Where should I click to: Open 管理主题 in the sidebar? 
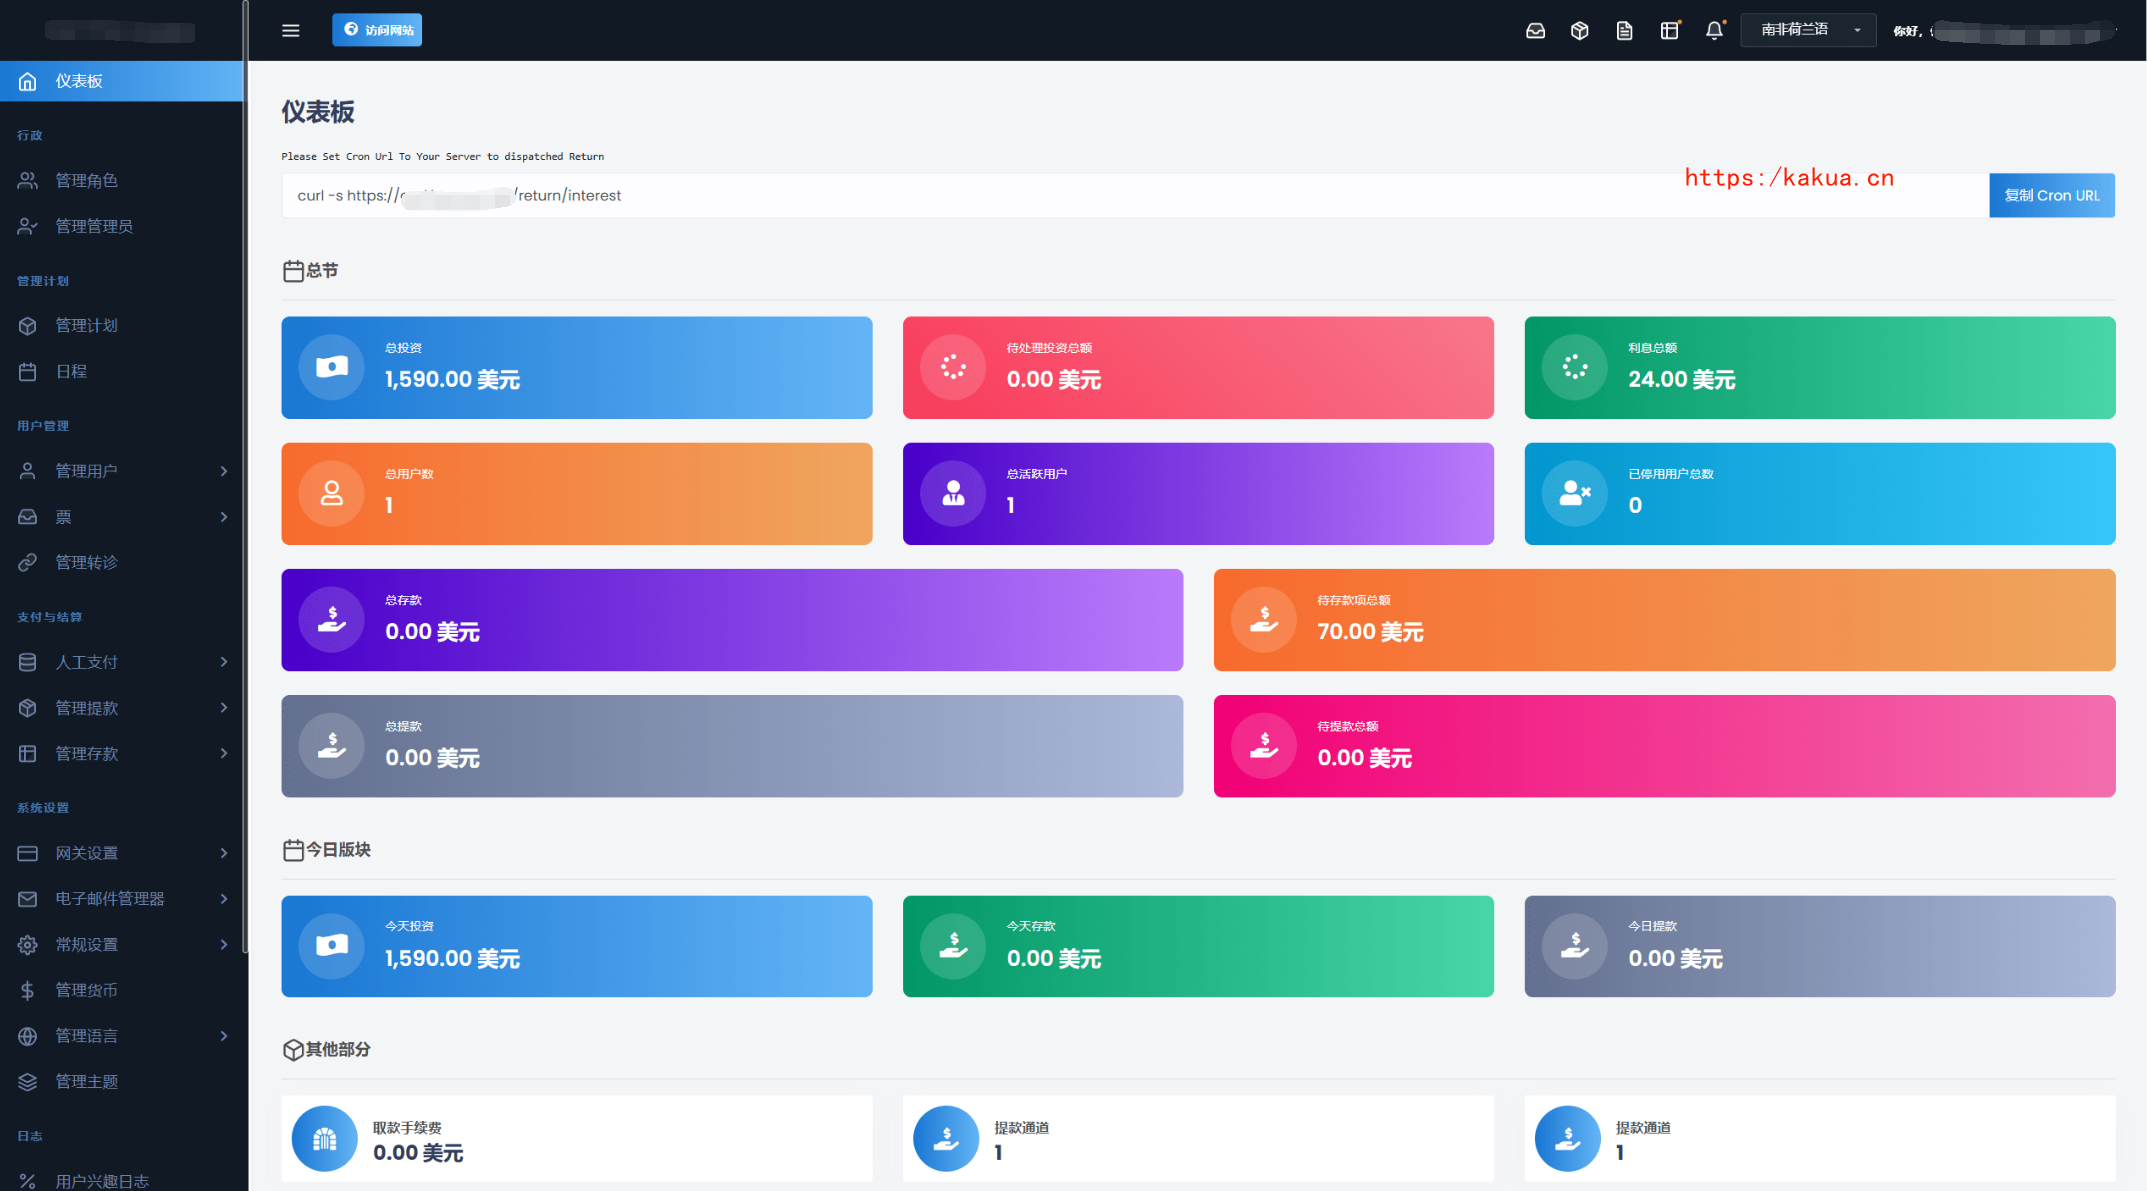pyautogui.click(x=122, y=1081)
